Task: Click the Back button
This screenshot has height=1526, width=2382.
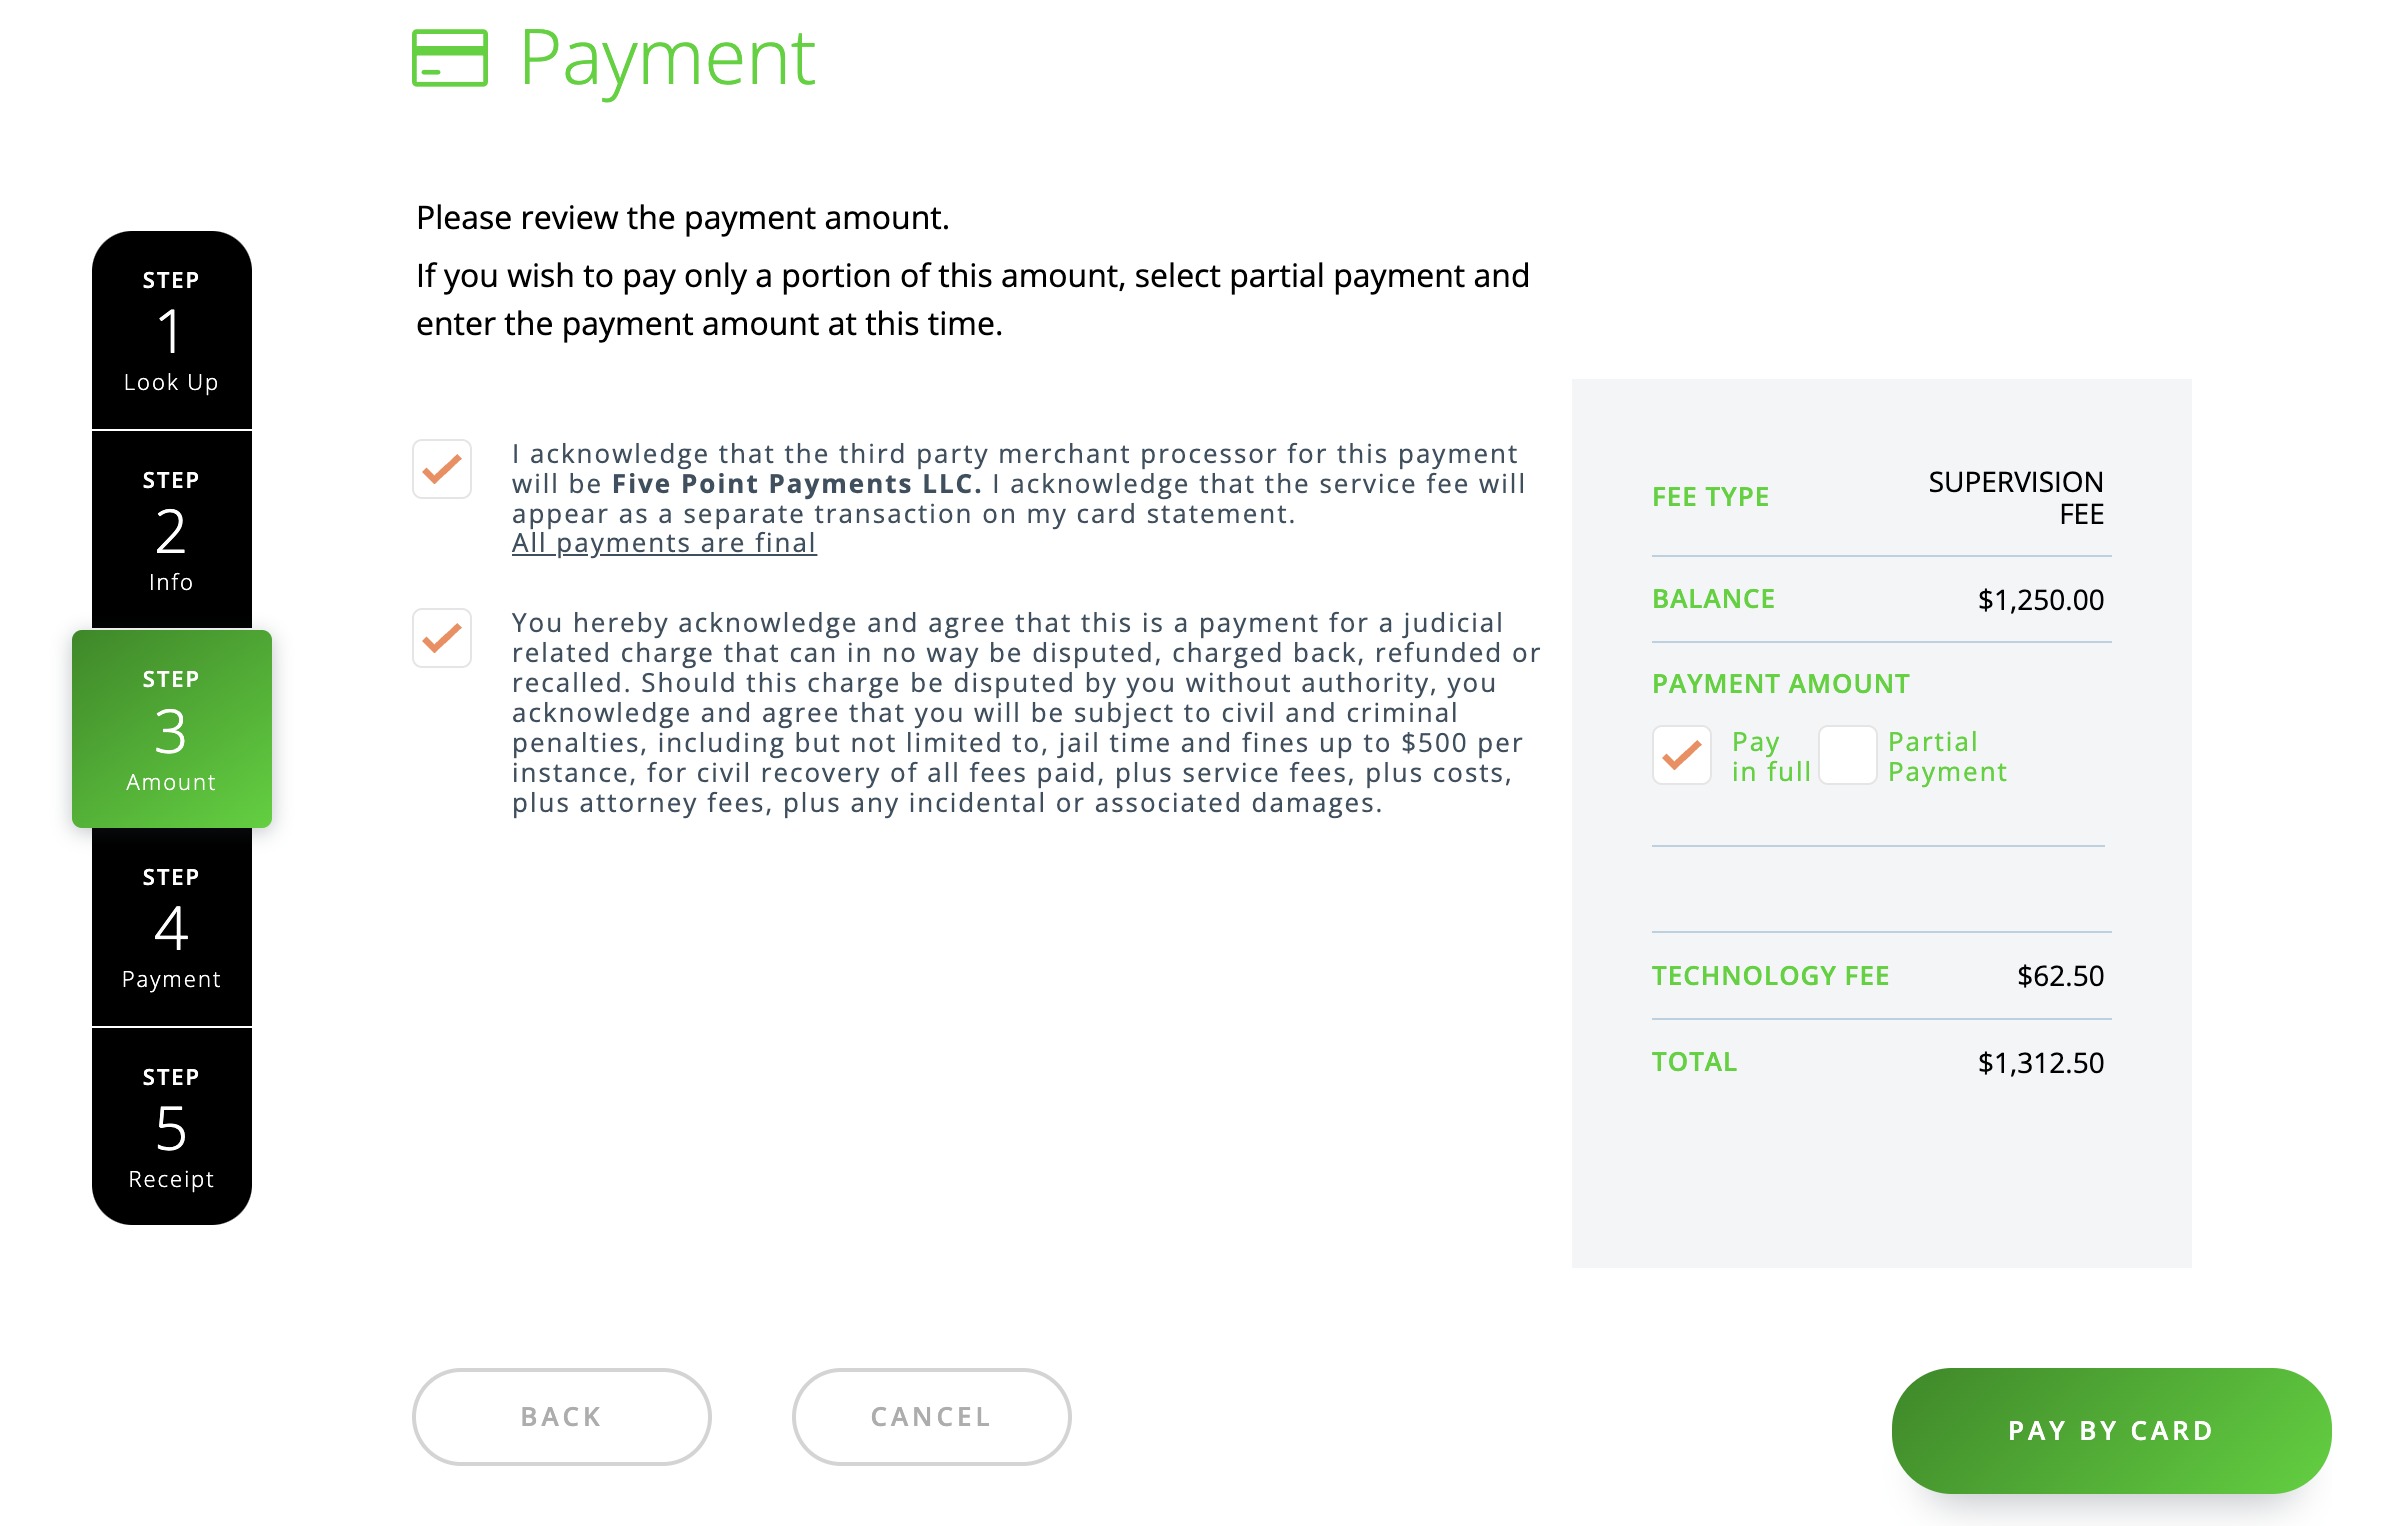Action: click(x=562, y=1416)
